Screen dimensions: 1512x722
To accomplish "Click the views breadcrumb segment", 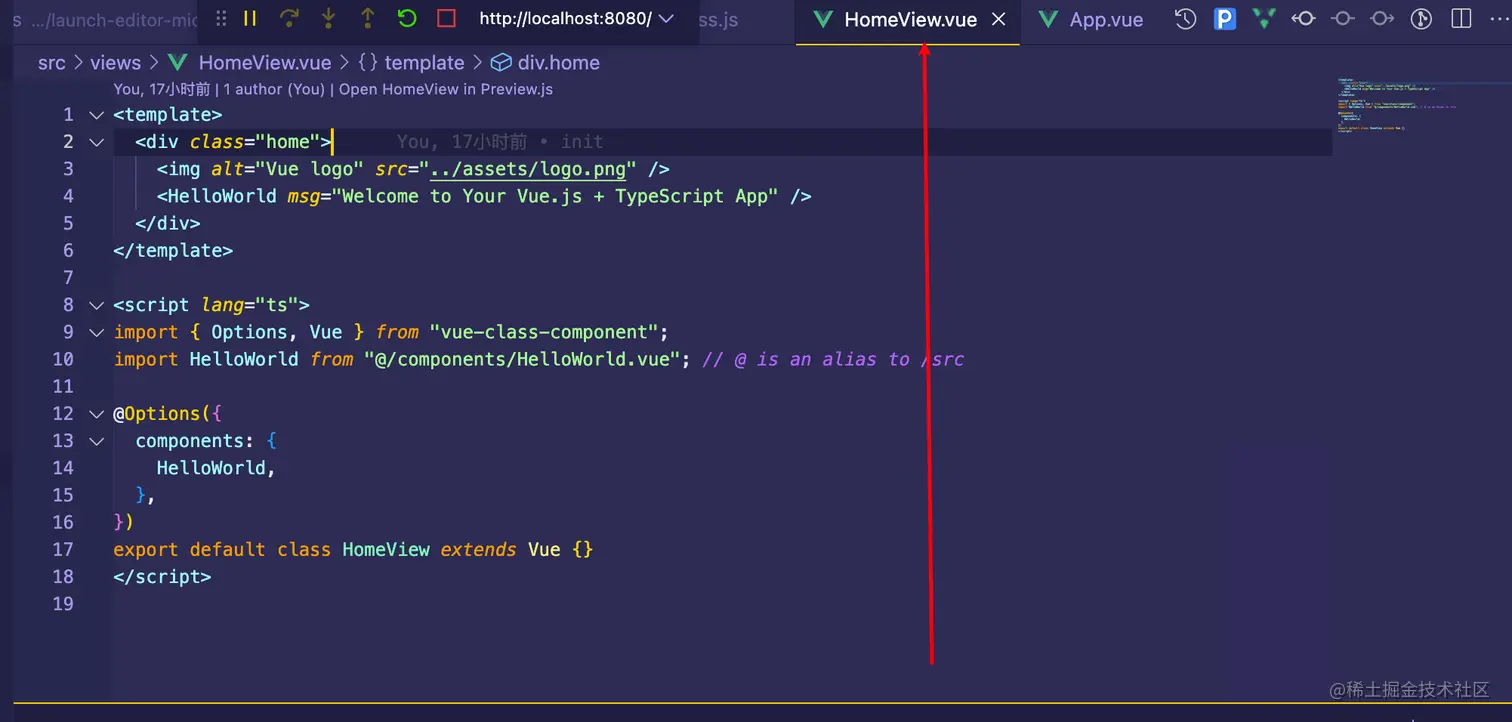I will click(115, 63).
